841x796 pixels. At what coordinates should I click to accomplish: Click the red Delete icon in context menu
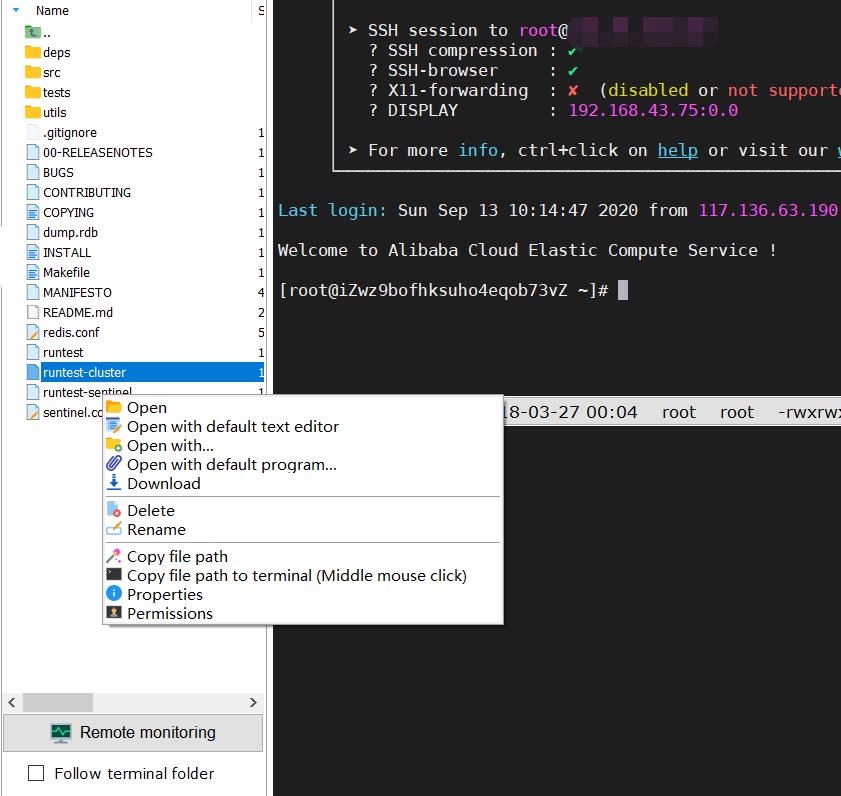tap(114, 511)
